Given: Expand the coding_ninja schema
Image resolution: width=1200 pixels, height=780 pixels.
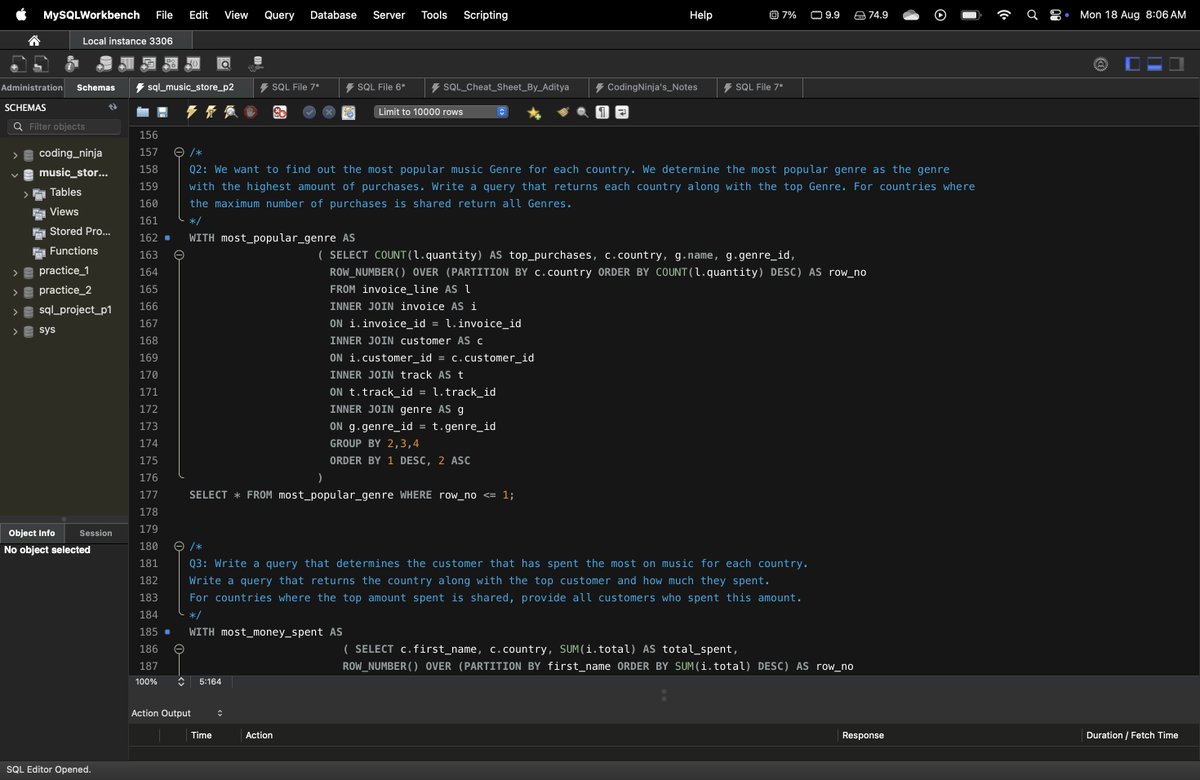Looking at the screenshot, I should tap(15, 154).
